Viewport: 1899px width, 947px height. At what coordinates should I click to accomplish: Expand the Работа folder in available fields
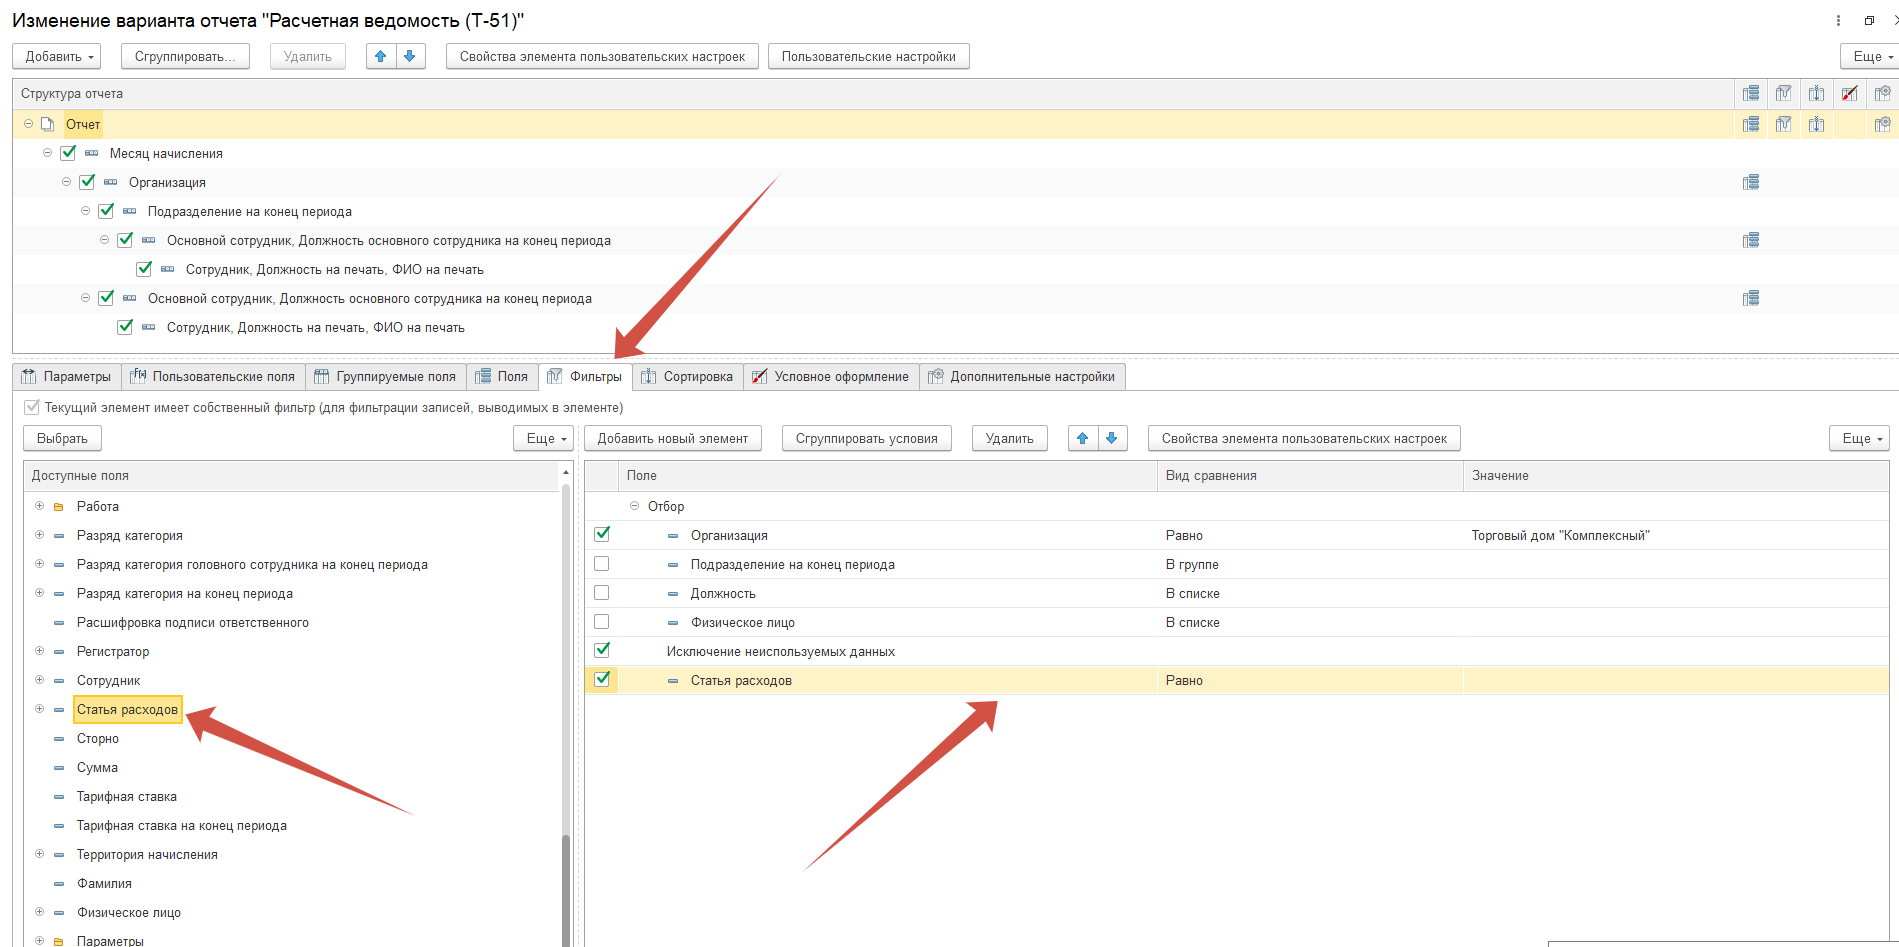pos(39,507)
